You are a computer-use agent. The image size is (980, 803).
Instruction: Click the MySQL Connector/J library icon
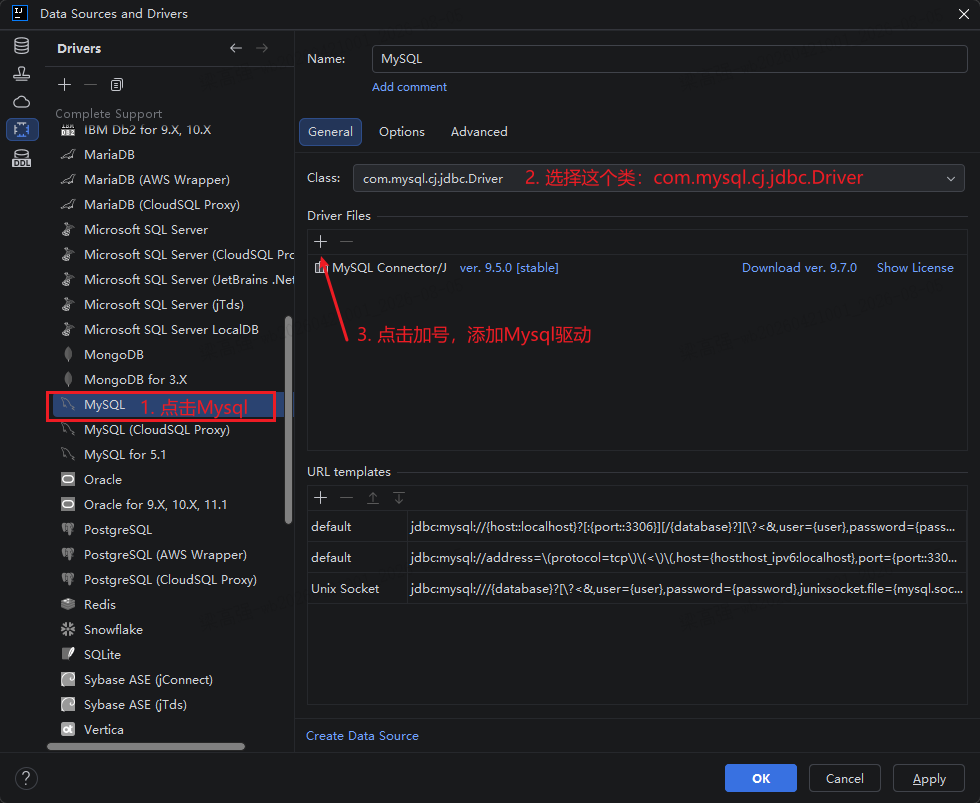click(x=321, y=267)
